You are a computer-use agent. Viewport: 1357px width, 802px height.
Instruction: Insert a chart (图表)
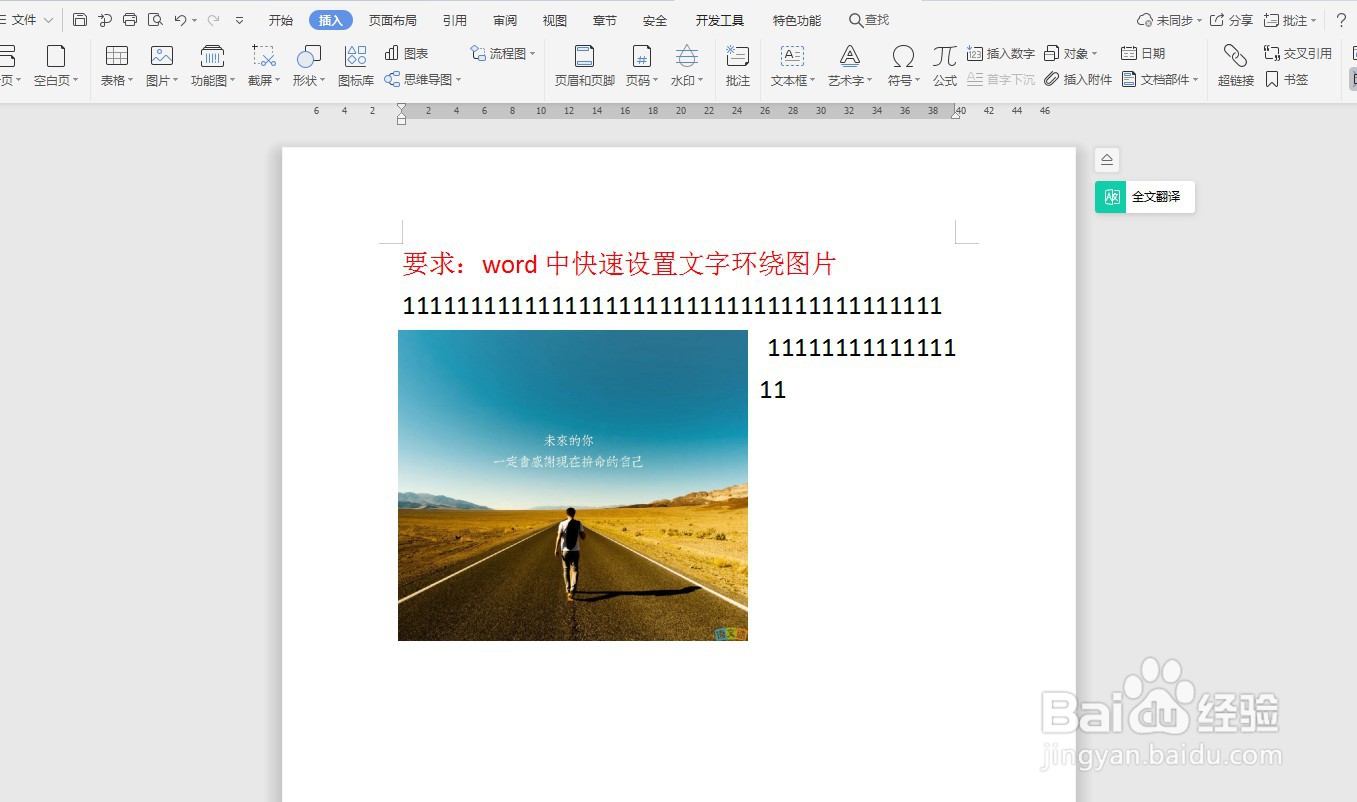click(x=407, y=53)
